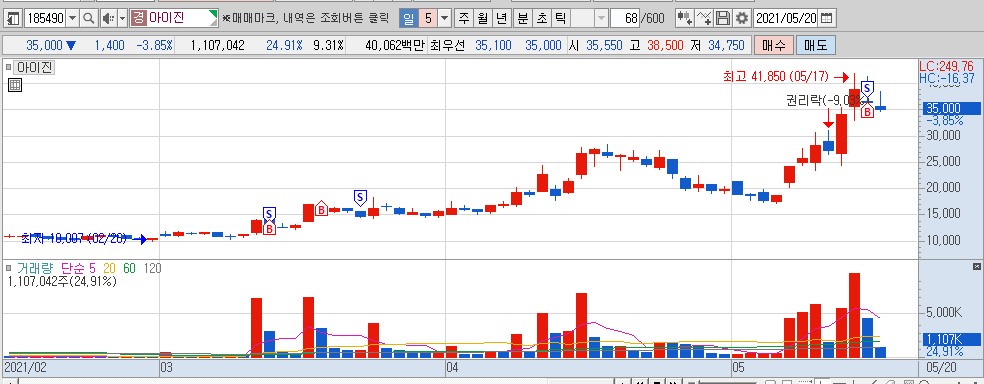Expand the speaker options dropdown arrow
Screen dimensions: 984x384
[122, 18]
